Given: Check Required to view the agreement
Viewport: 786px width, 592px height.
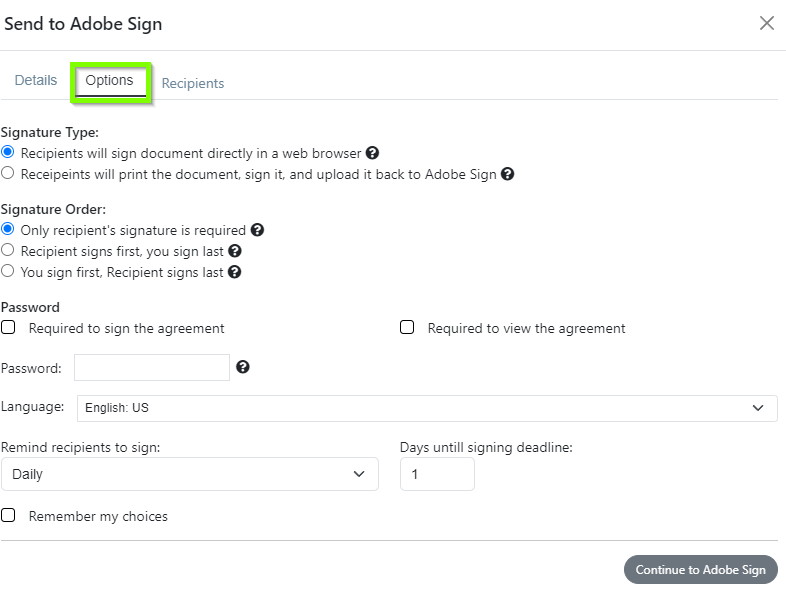Looking at the screenshot, I should point(407,327).
